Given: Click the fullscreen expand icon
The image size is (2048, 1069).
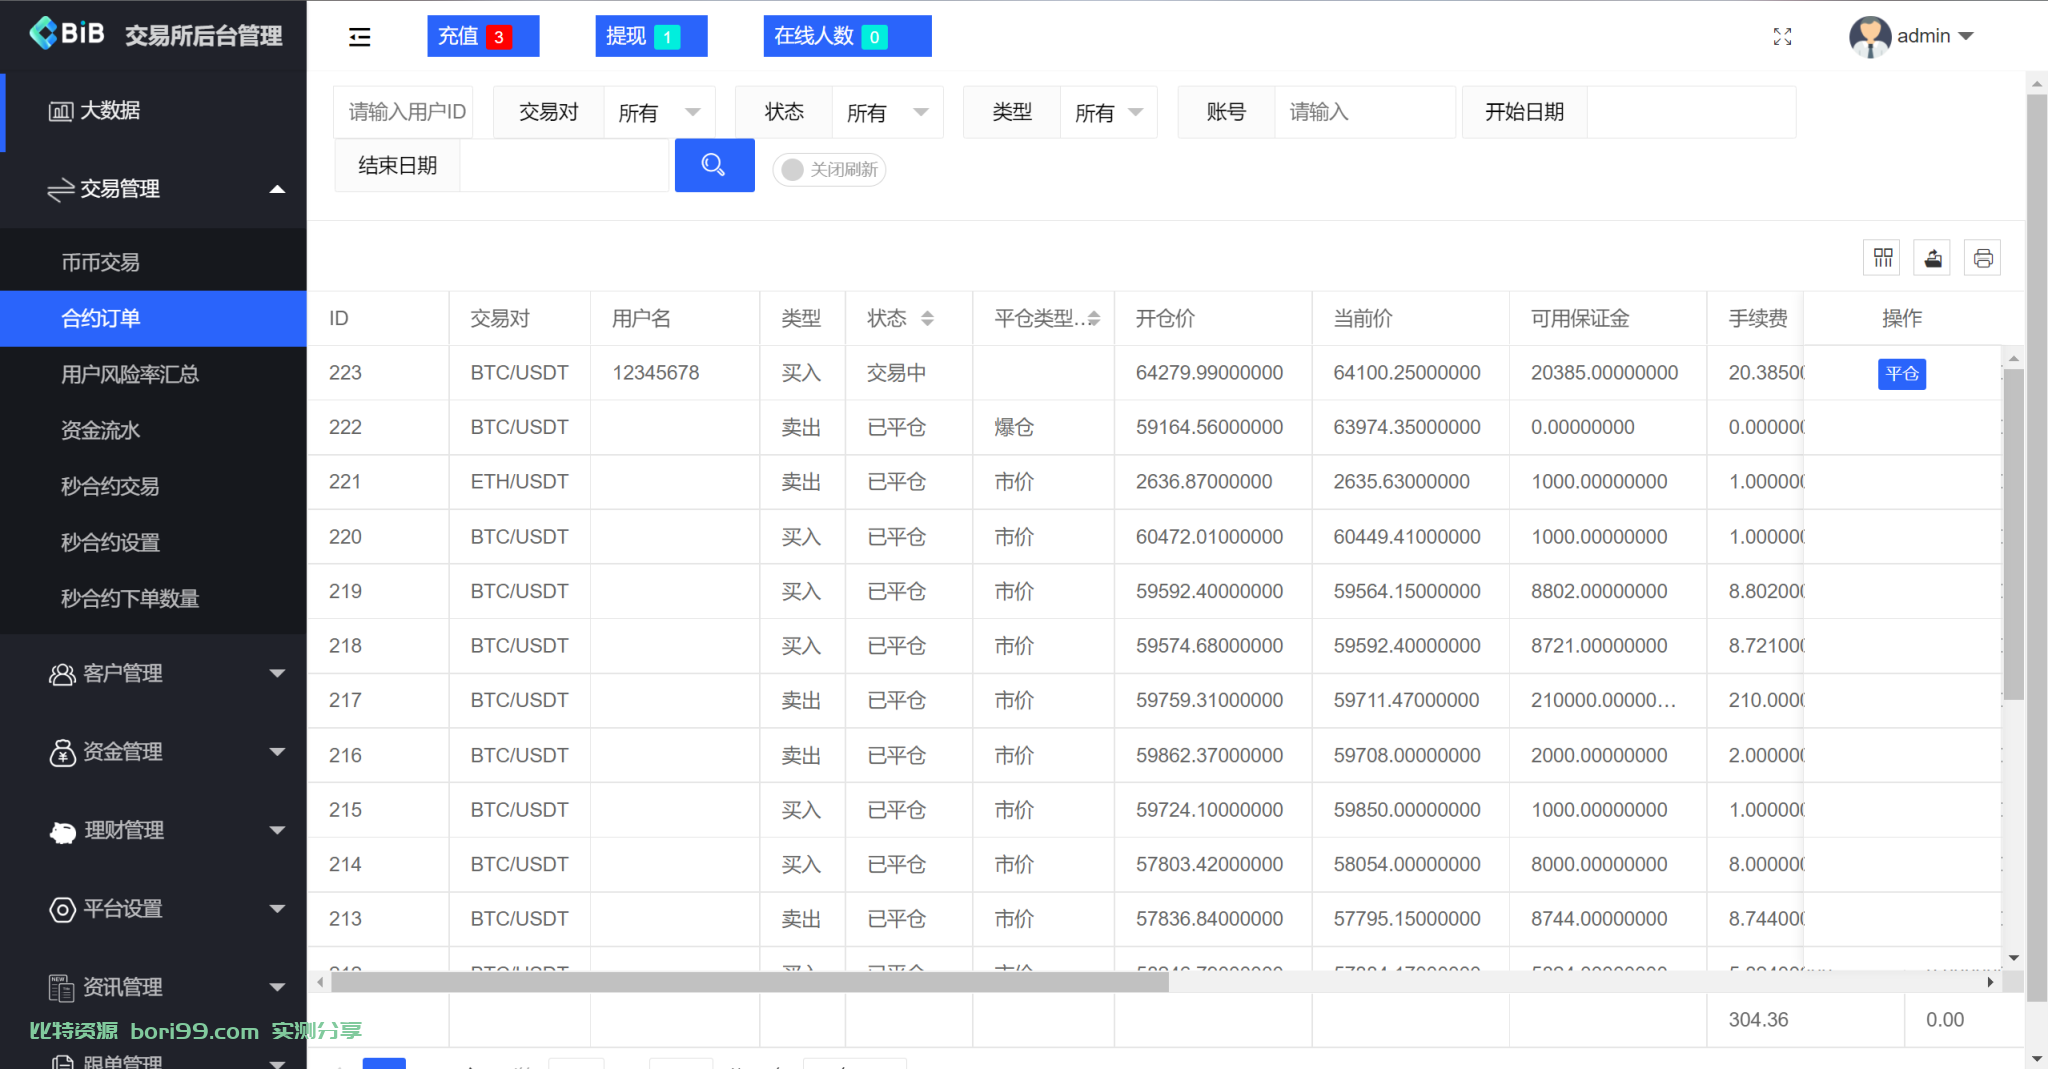Looking at the screenshot, I should point(1782,37).
